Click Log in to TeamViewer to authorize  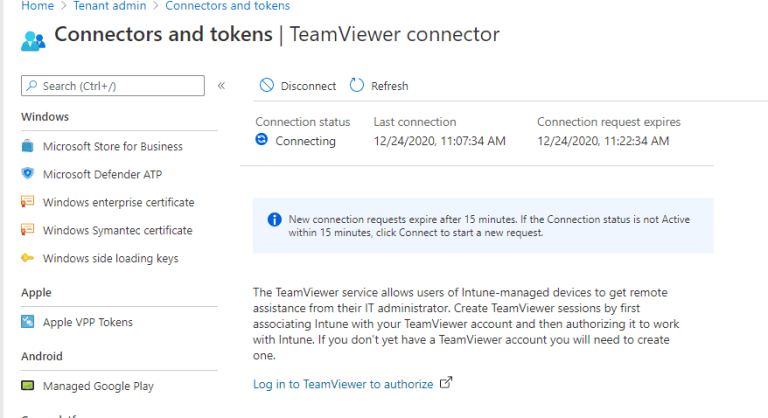pyautogui.click(x=343, y=383)
